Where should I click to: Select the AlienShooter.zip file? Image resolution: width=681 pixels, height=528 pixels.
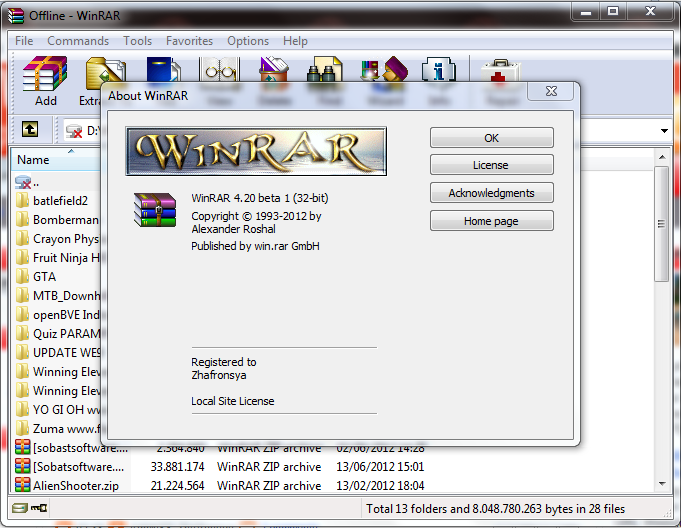[x=66, y=485]
